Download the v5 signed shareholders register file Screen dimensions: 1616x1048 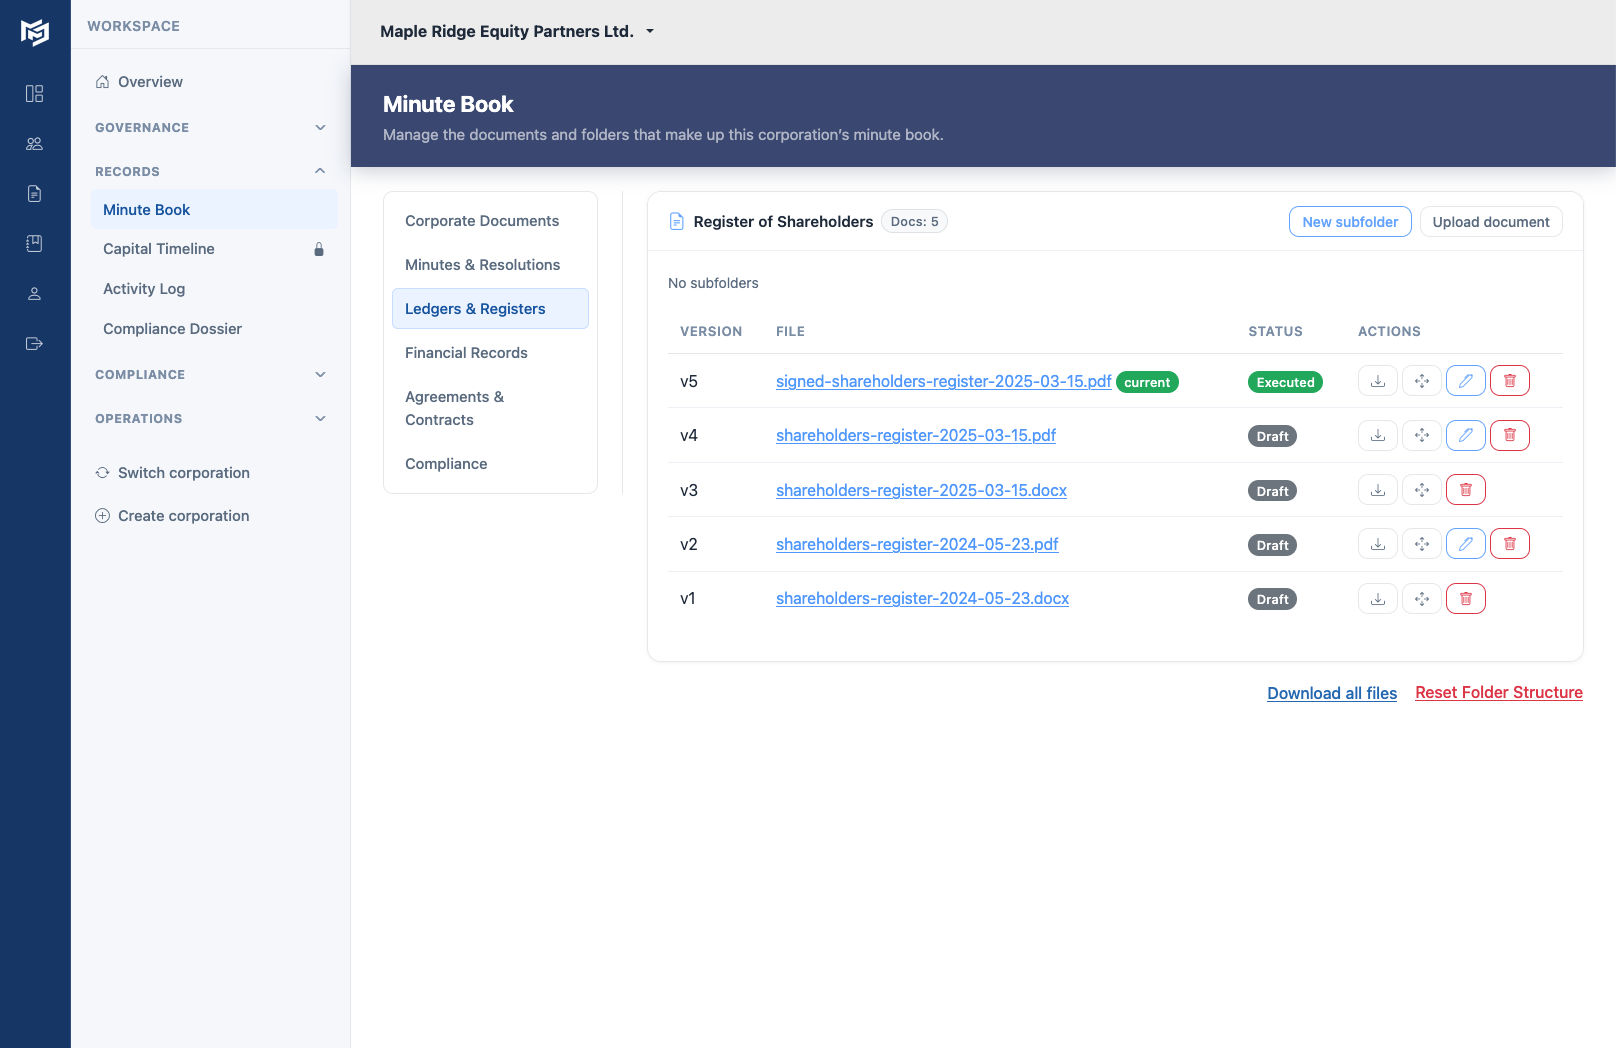1377,381
